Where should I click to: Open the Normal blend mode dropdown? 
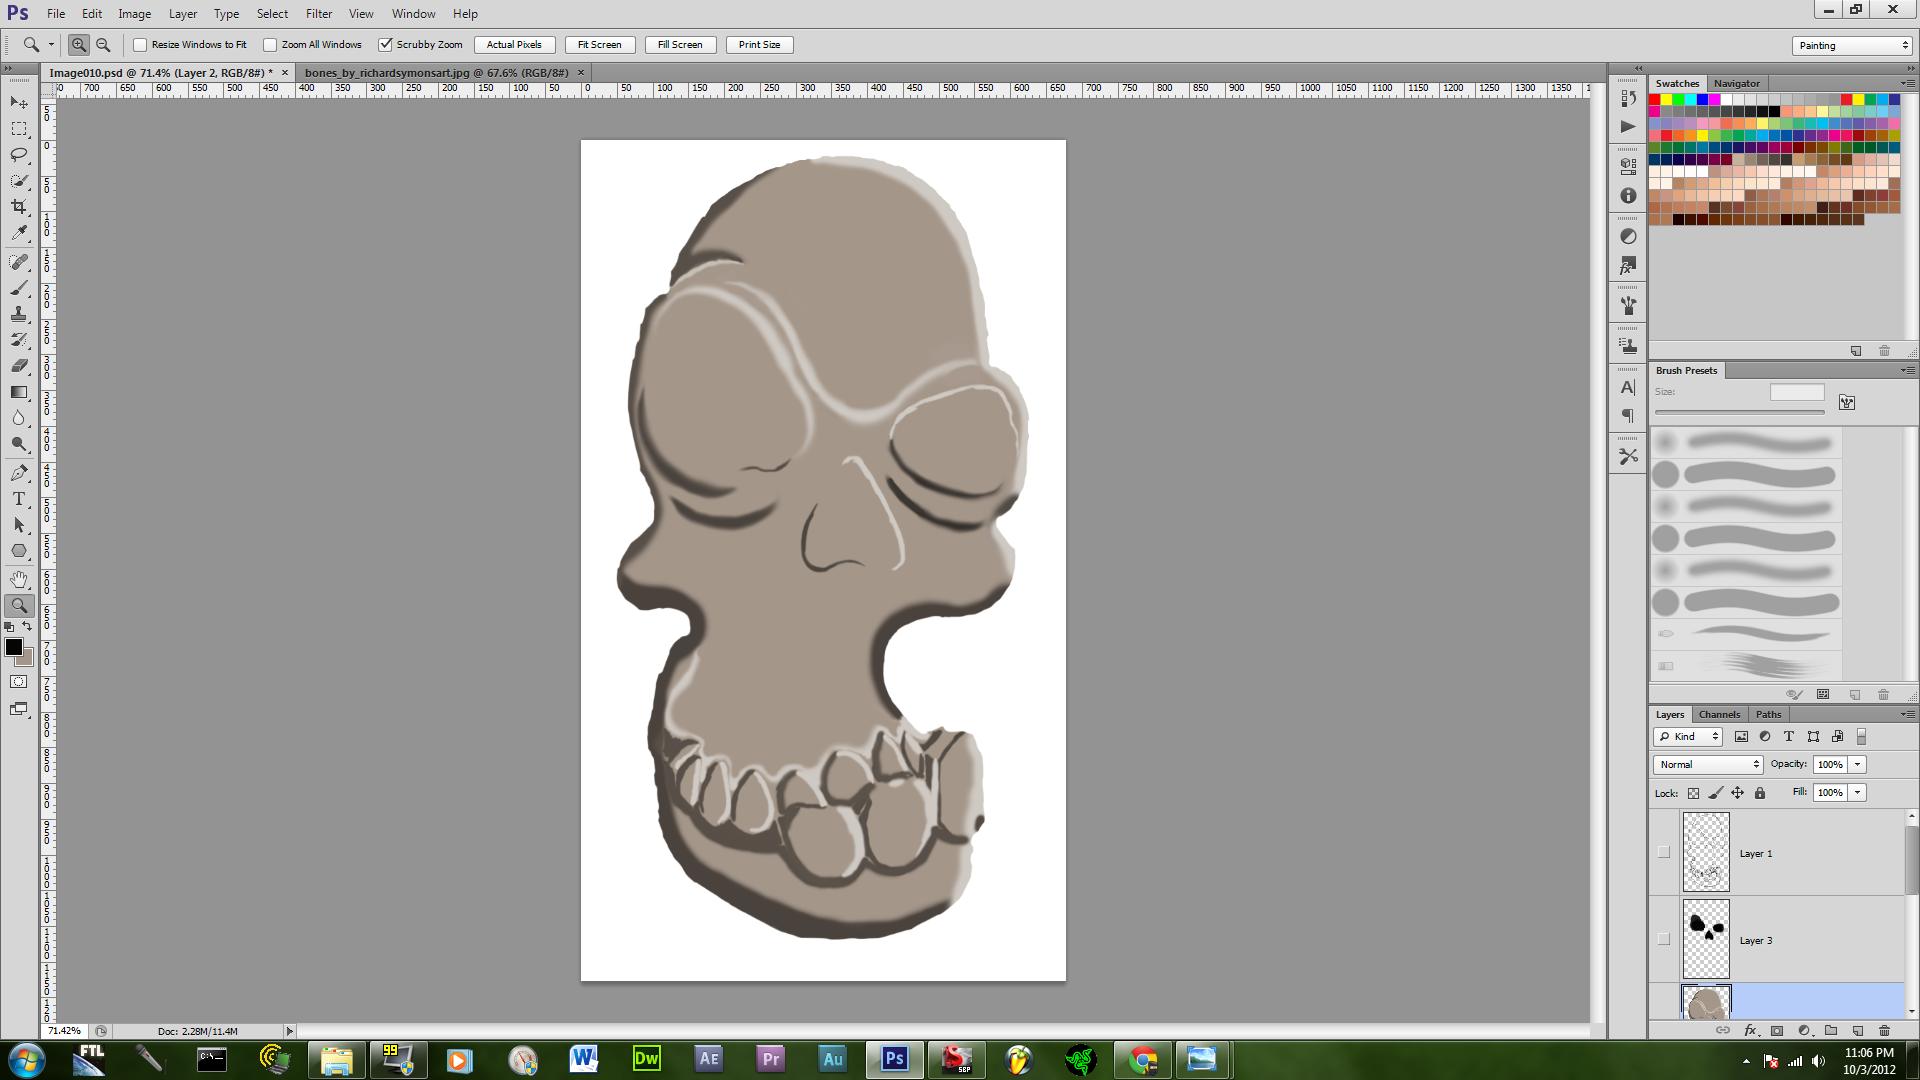click(x=1708, y=764)
